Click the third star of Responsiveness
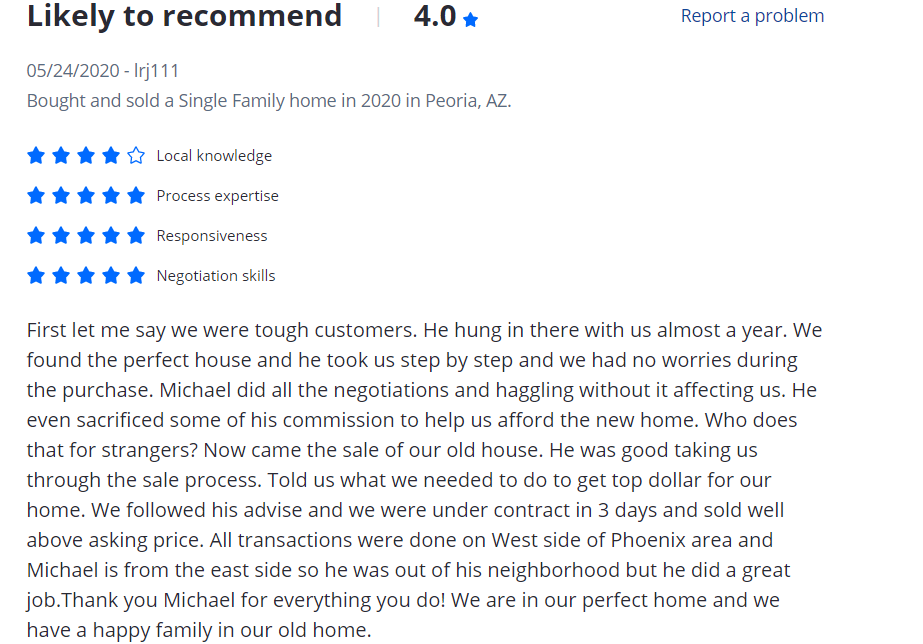 click(86, 235)
